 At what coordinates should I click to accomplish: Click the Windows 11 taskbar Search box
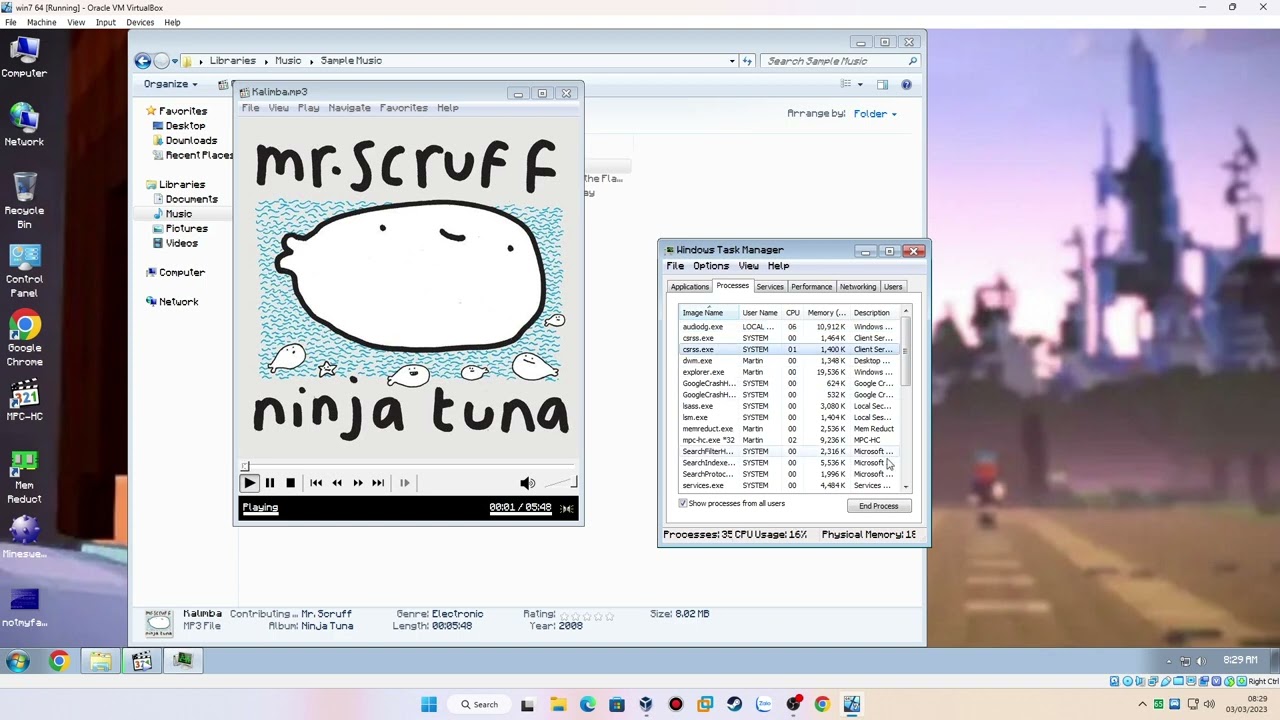[479, 704]
